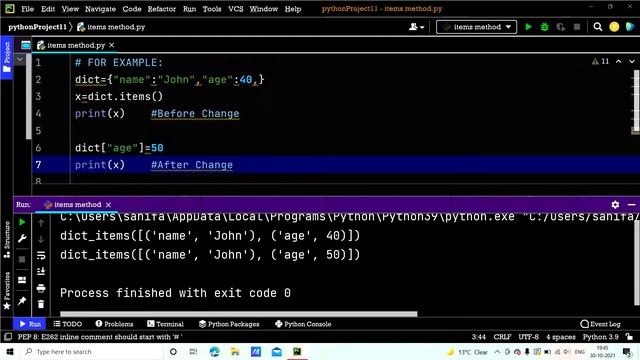Pin the run tab with pin icon
This screenshot has width=640, height=360.
22,301
